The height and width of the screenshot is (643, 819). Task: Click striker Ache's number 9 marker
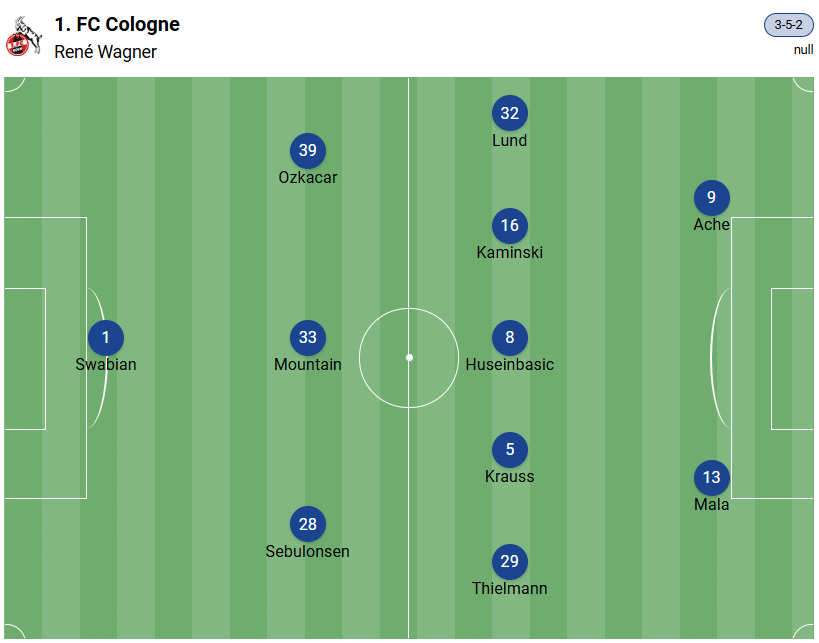click(x=712, y=198)
